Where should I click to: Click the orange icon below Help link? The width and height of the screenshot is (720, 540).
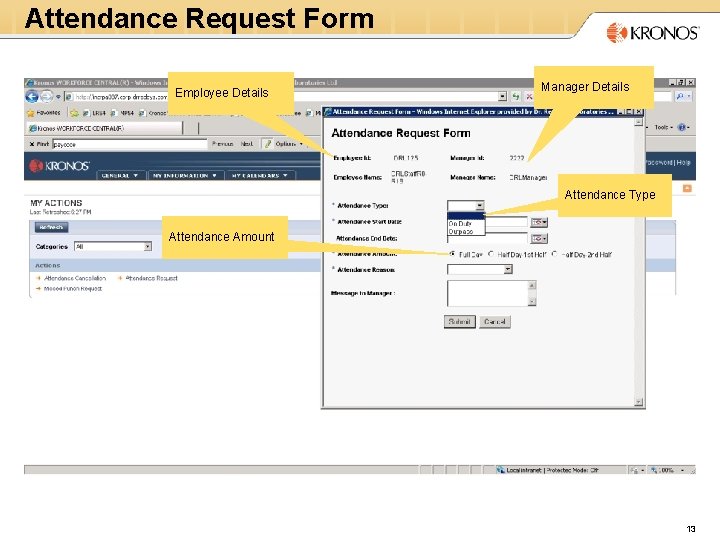click(687, 188)
